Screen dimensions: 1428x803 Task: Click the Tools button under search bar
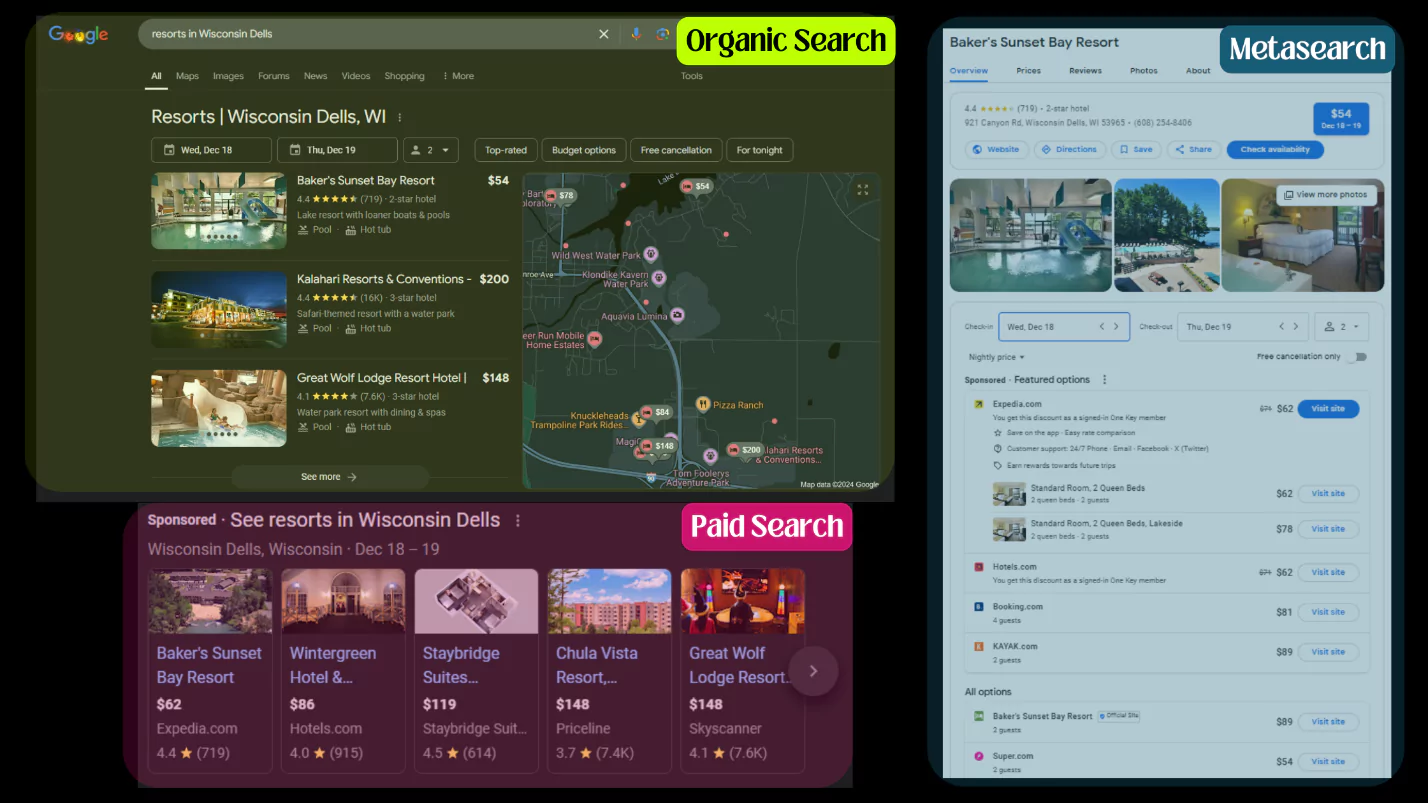pos(692,76)
